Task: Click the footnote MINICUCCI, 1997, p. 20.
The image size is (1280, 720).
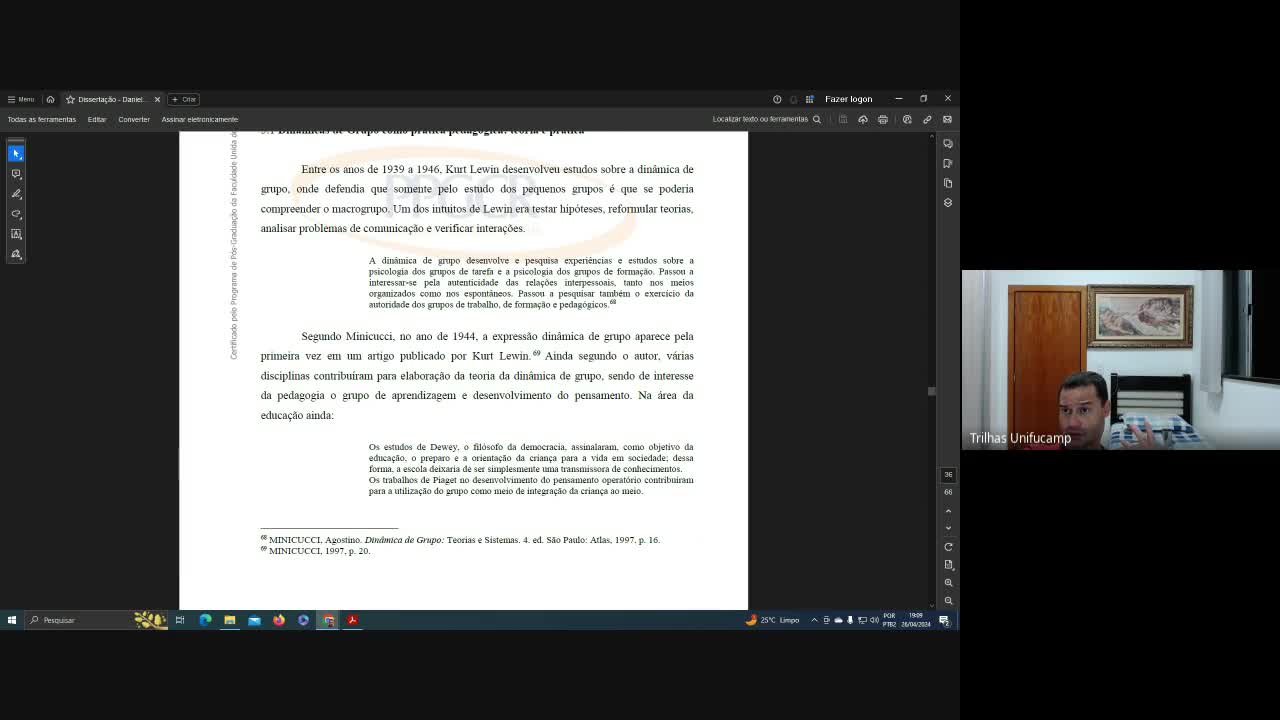Action: tap(315, 551)
